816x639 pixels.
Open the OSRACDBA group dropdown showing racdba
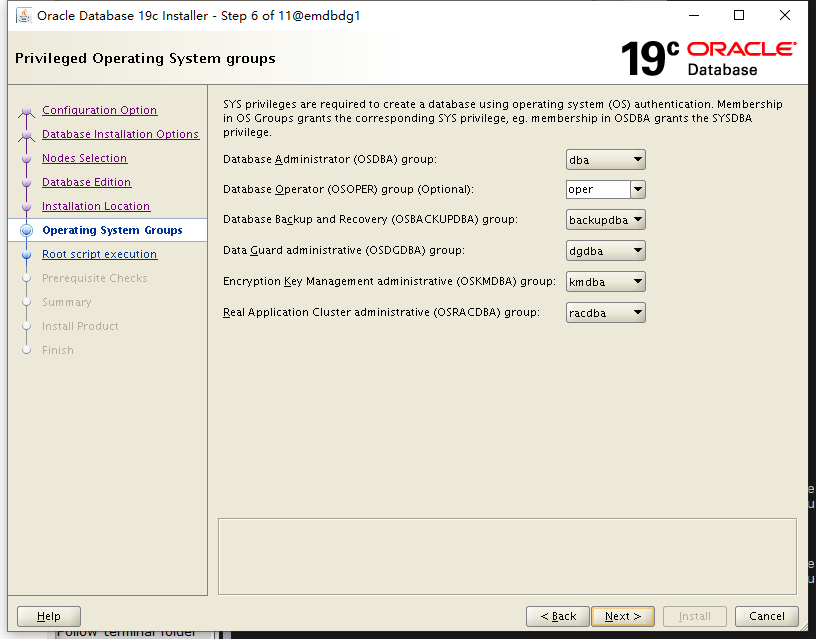(x=606, y=313)
